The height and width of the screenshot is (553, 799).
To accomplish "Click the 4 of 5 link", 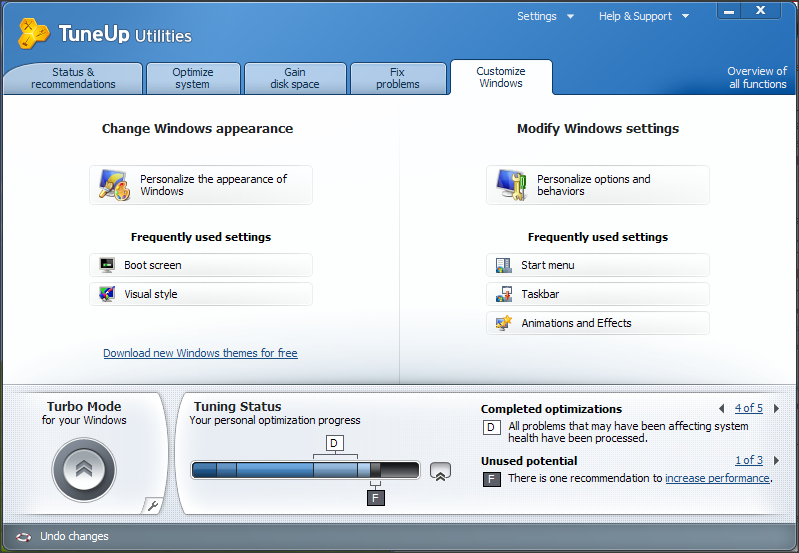I will point(749,408).
